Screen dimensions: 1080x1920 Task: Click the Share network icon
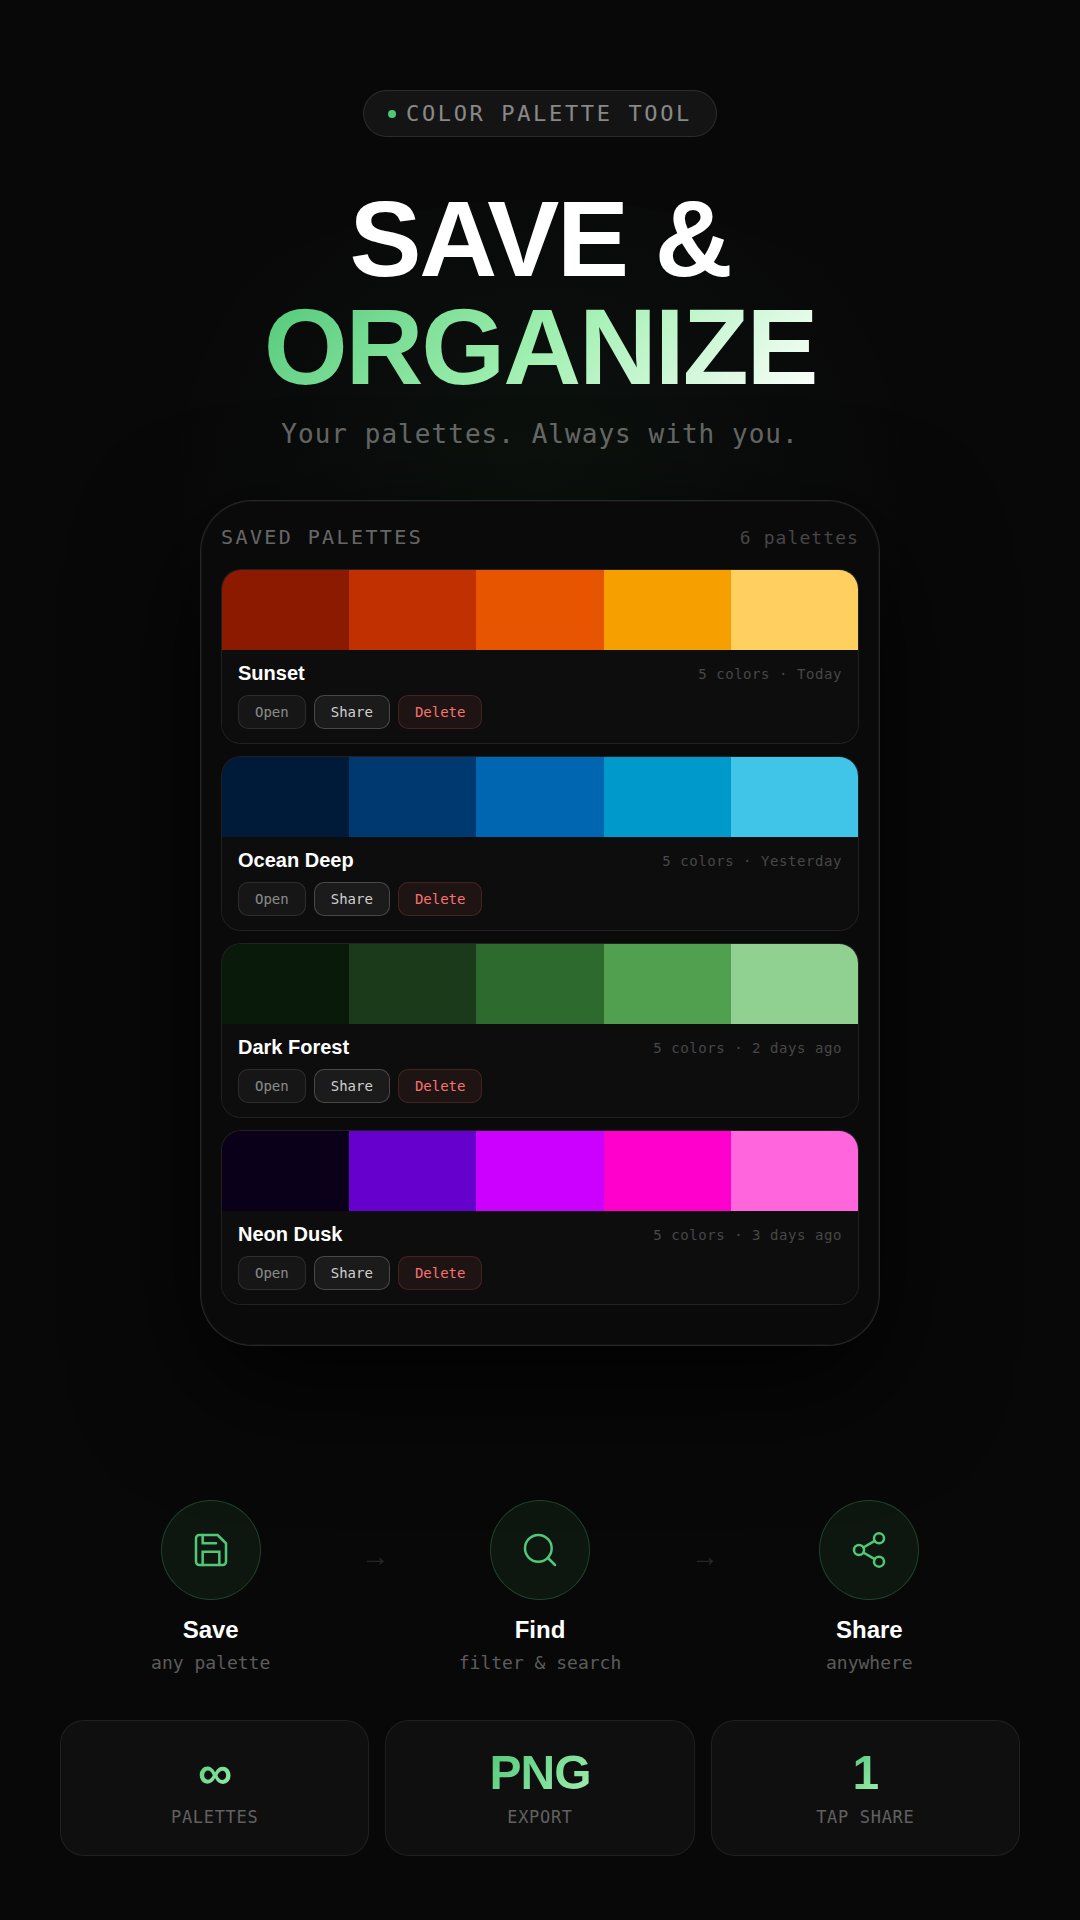(868, 1550)
